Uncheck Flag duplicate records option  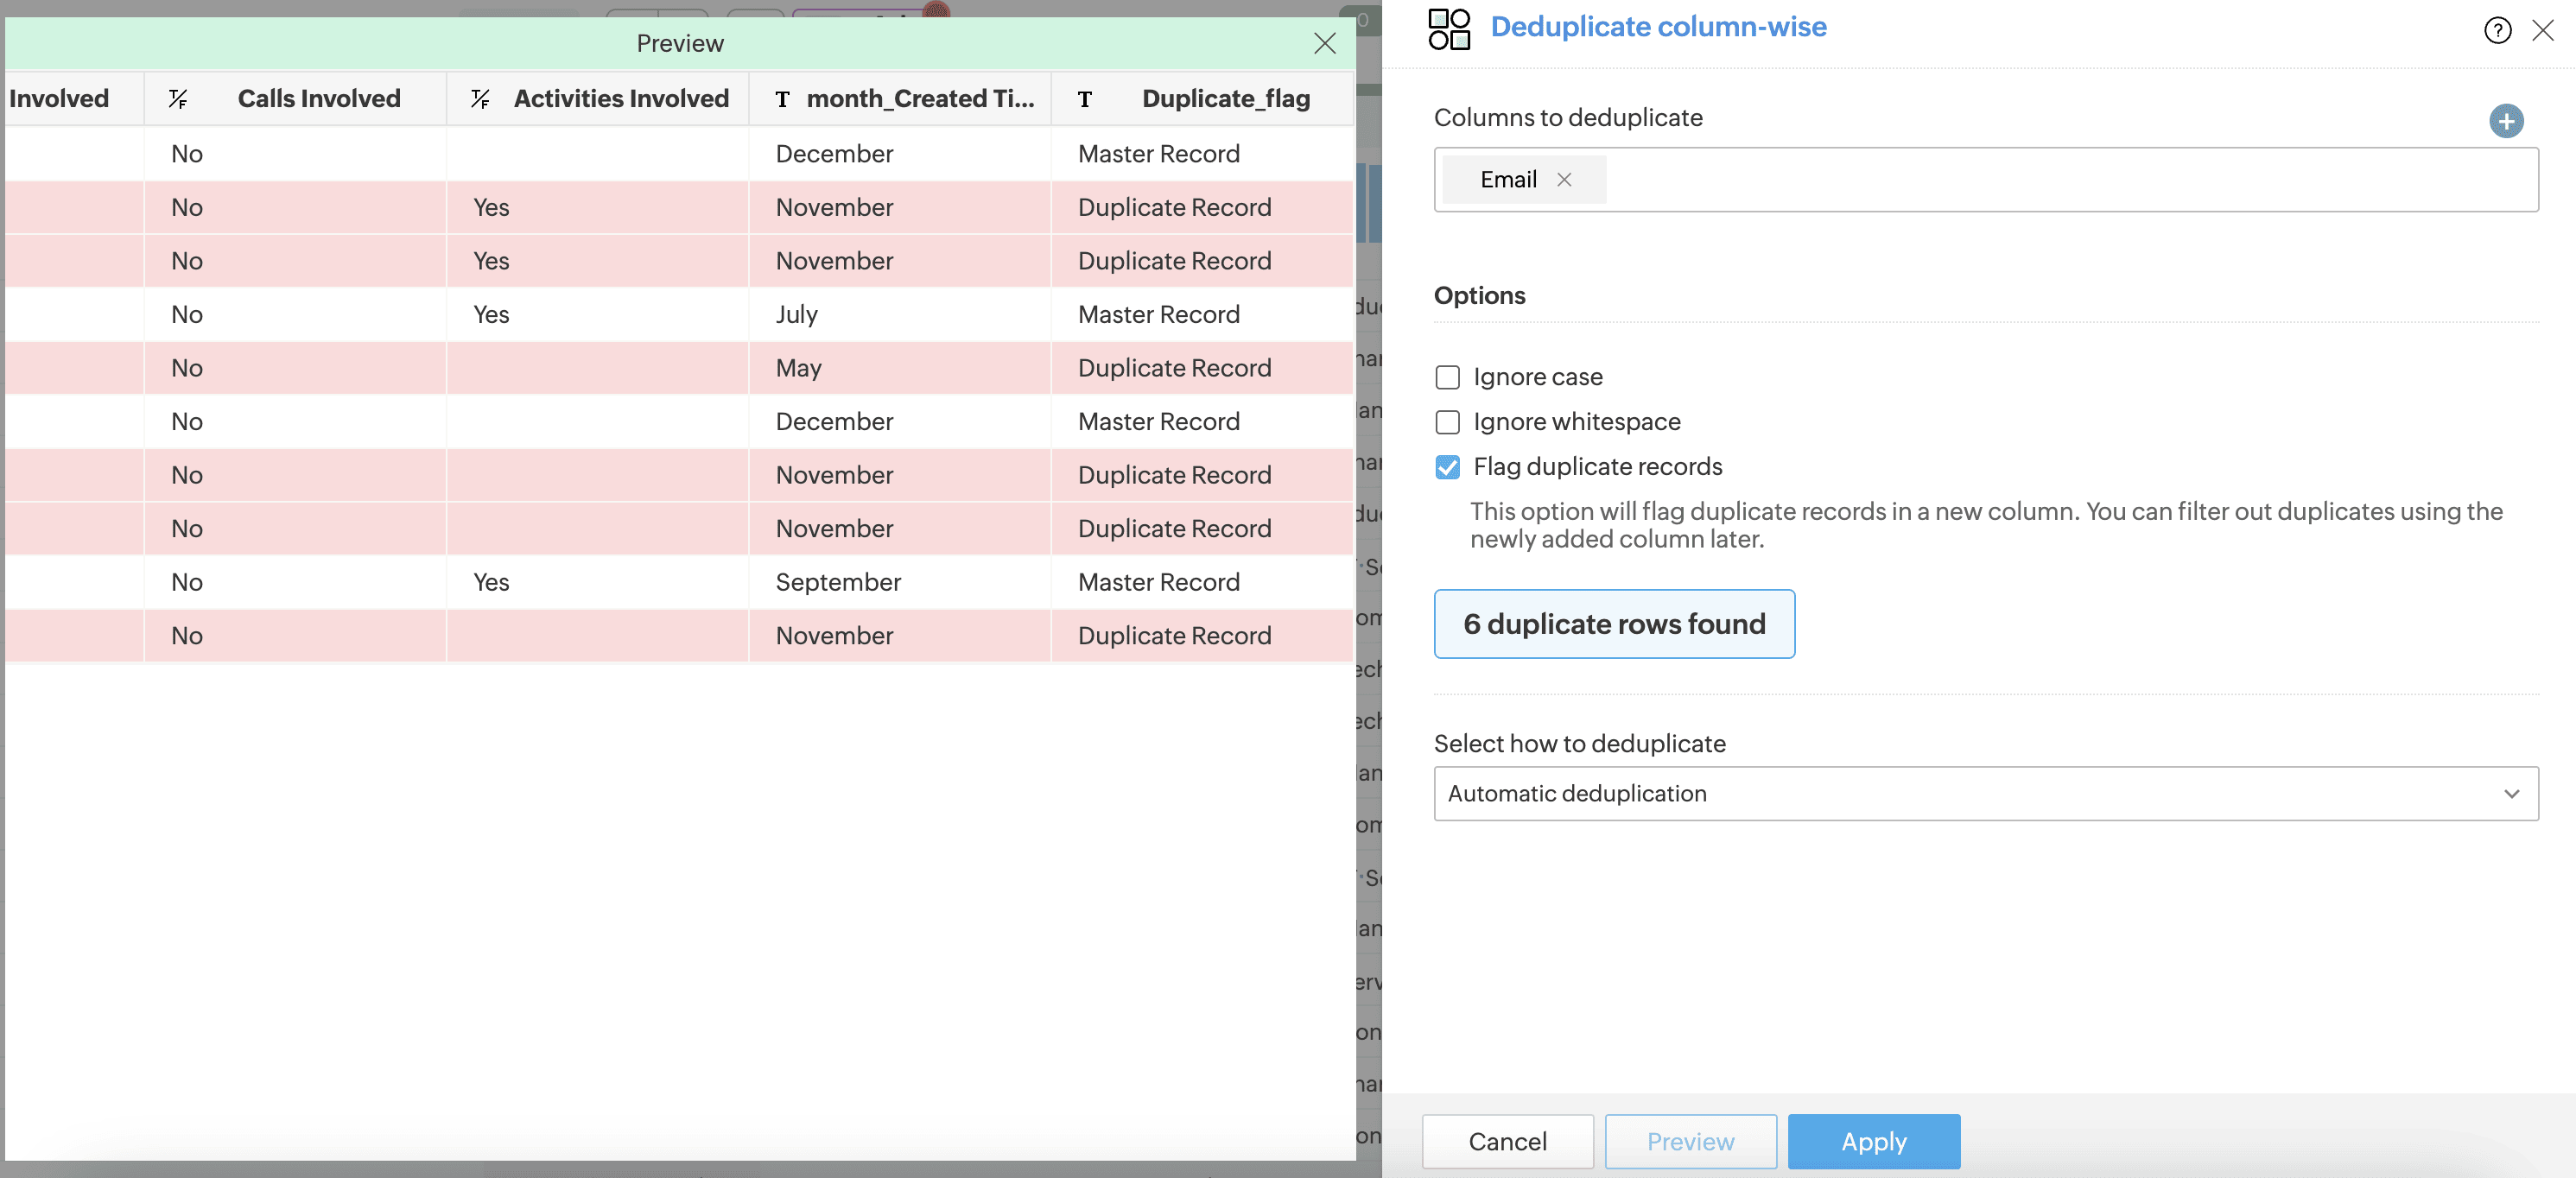[1447, 467]
